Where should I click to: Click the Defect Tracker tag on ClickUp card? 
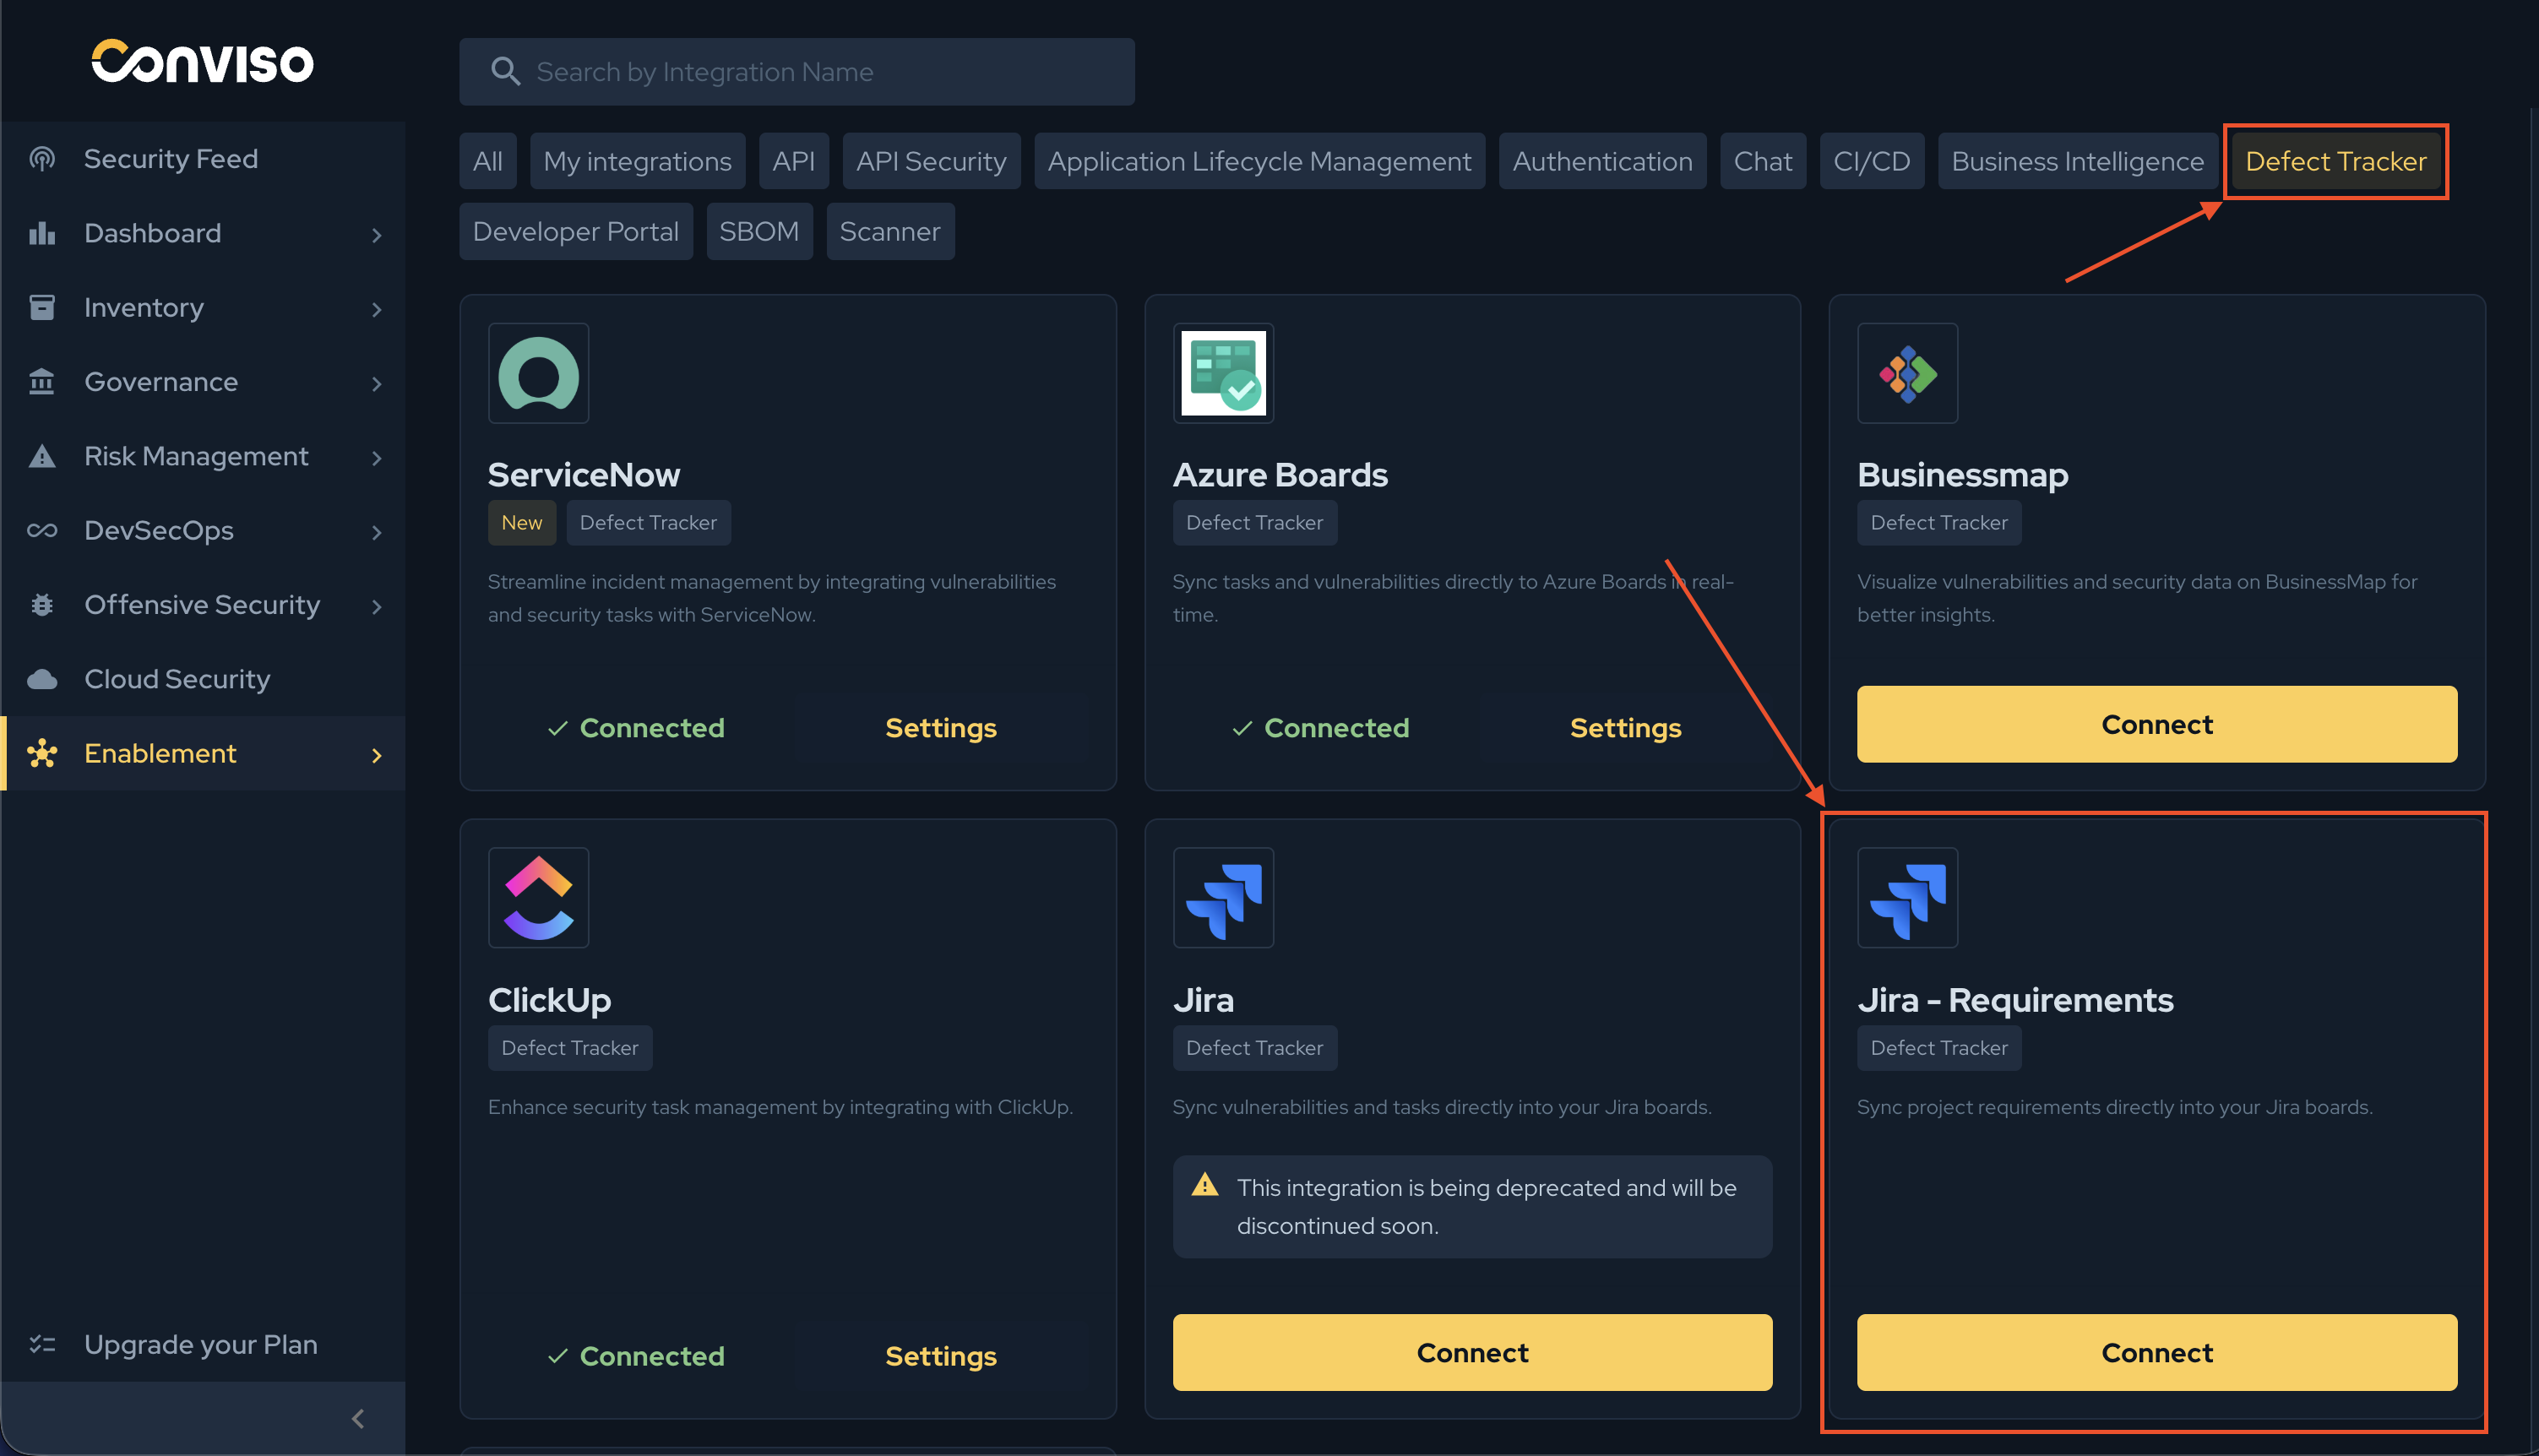click(570, 1048)
